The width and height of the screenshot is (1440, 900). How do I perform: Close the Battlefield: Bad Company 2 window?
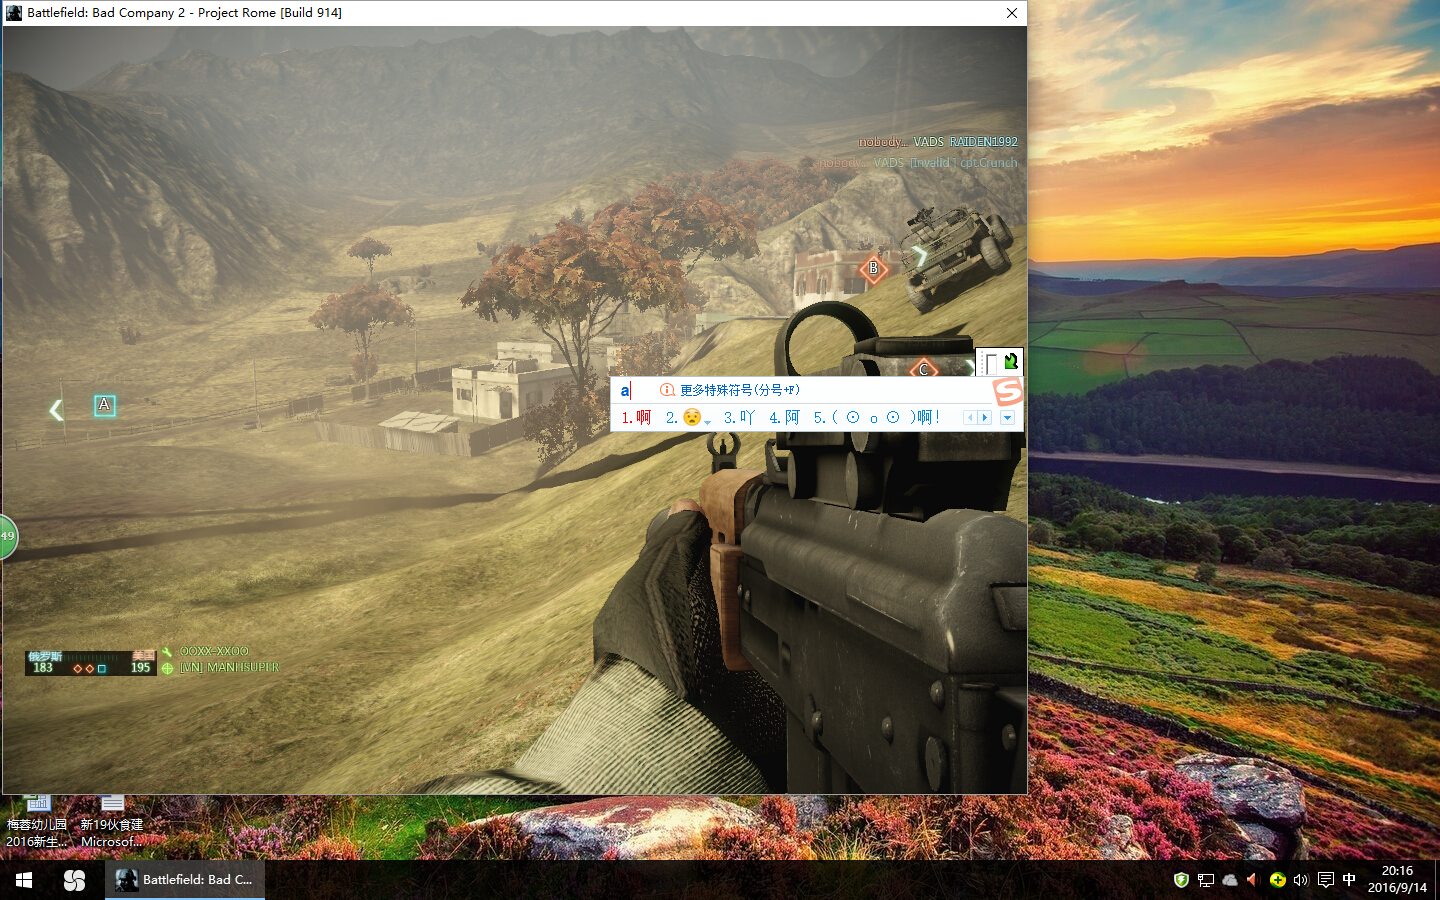click(x=1012, y=13)
